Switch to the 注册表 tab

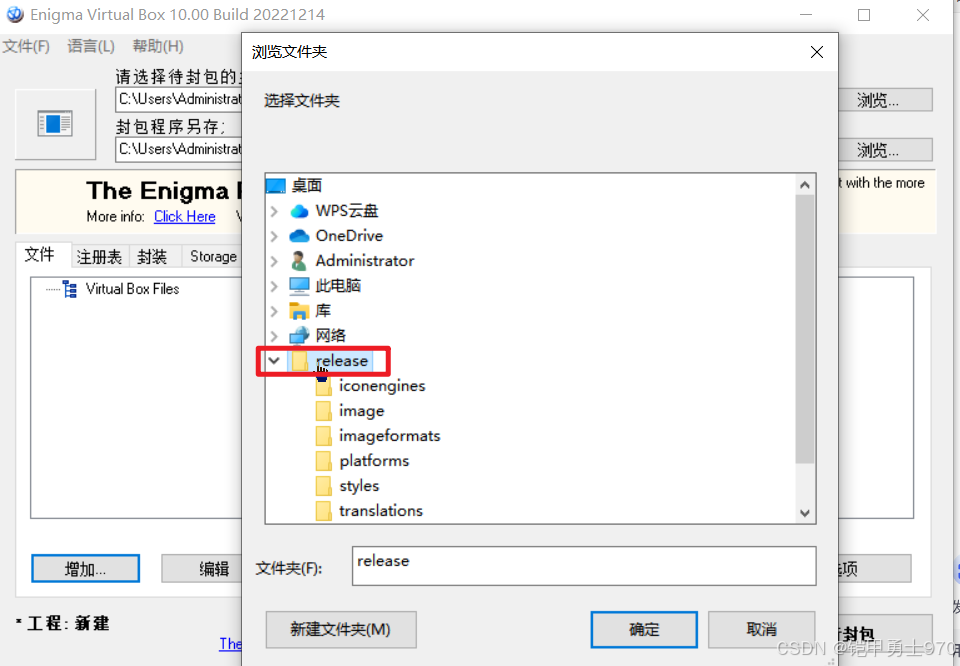(x=100, y=256)
